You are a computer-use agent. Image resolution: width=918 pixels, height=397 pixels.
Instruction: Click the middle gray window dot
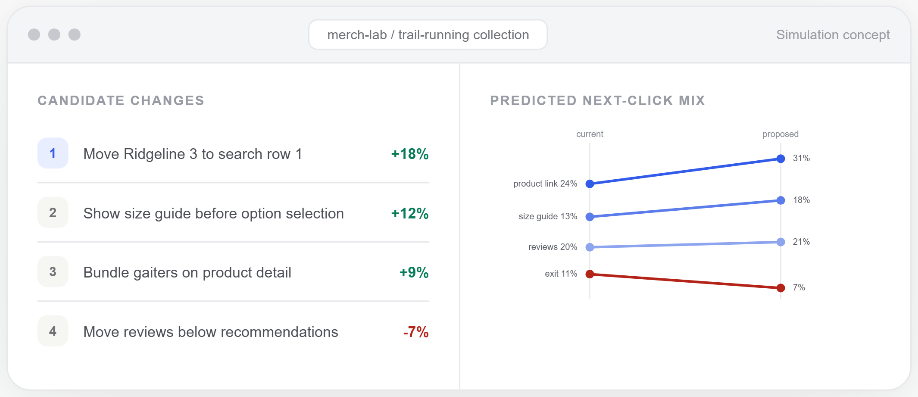pyautogui.click(x=54, y=35)
